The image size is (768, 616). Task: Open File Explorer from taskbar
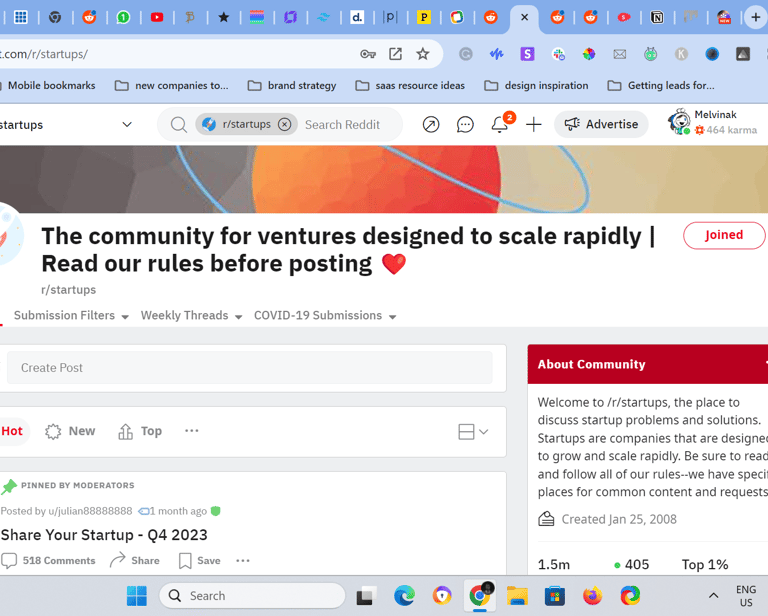pos(517,596)
